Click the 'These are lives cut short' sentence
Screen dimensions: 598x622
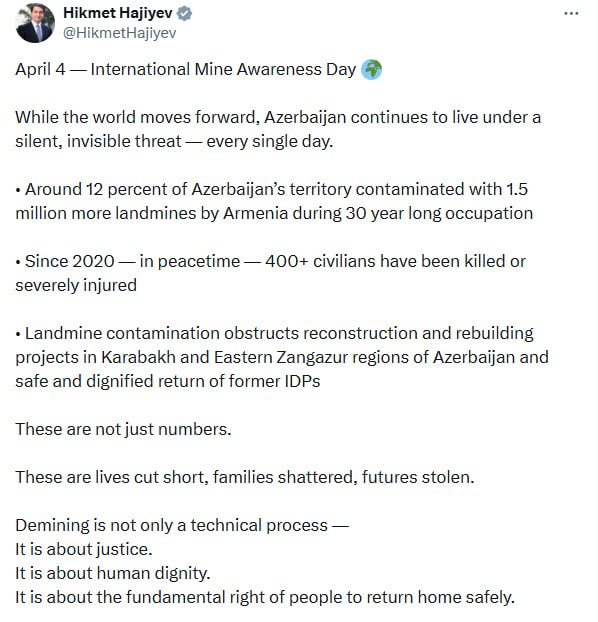pyautogui.click(x=245, y=477)
